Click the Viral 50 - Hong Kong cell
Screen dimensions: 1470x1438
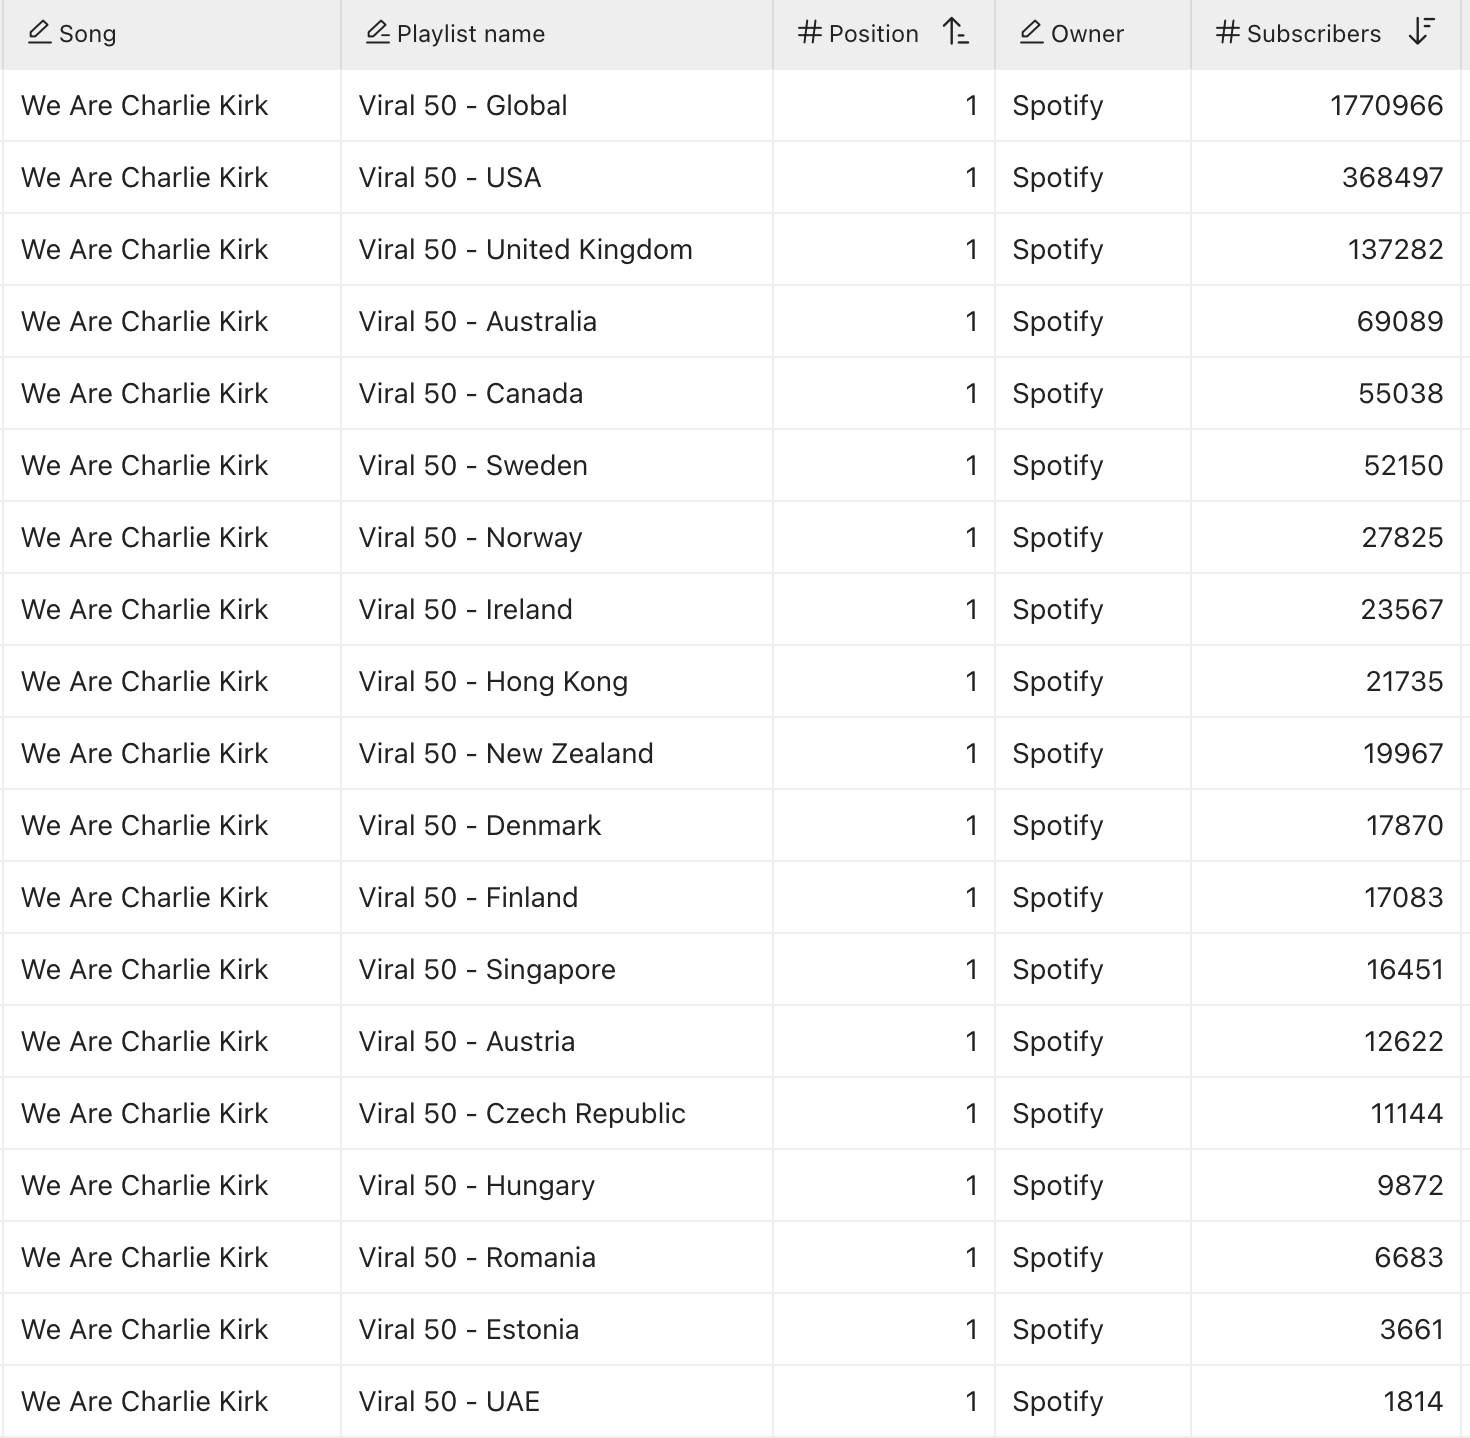[557, 681]
